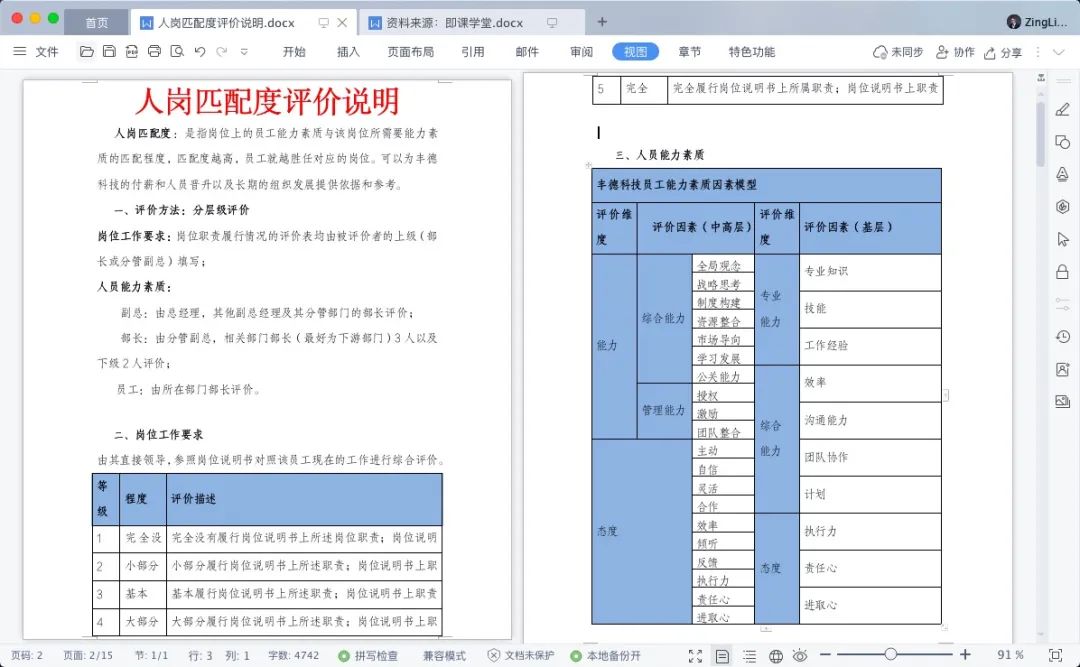Switch to outline view in status bar
1080x667 pixels.
[x=749, y=655]
